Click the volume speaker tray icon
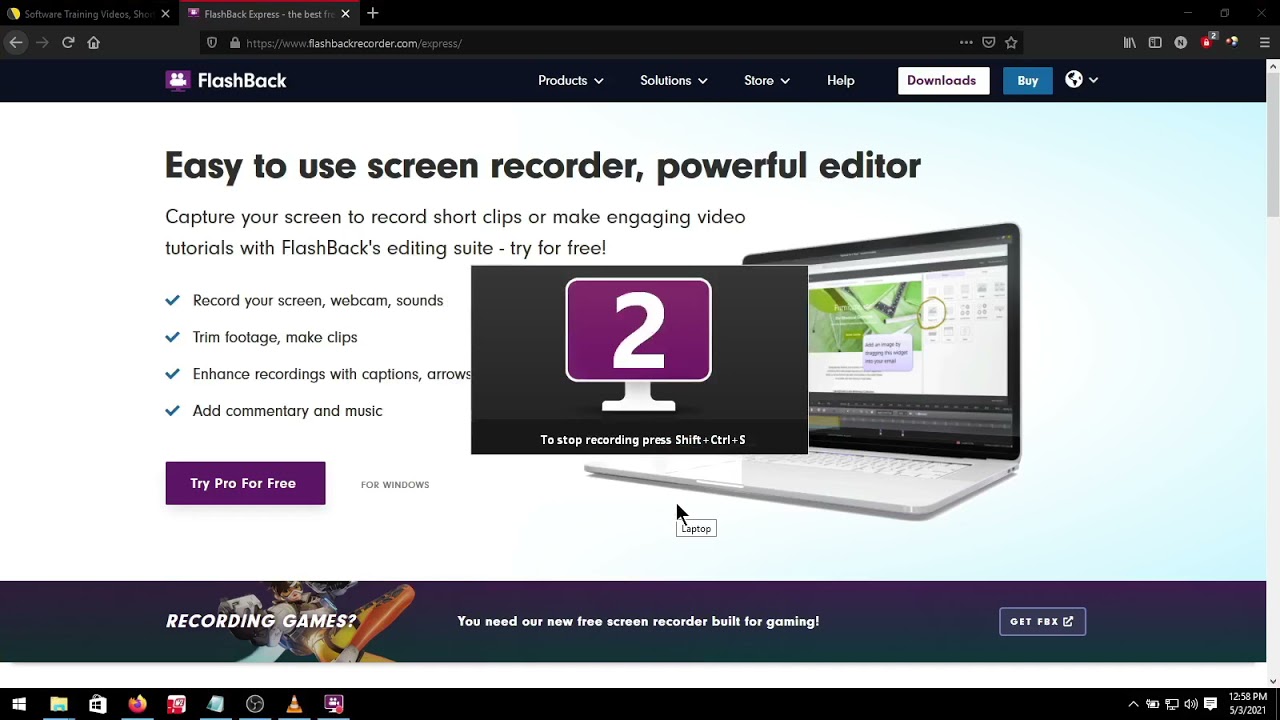 click(x=1191, y=704)
